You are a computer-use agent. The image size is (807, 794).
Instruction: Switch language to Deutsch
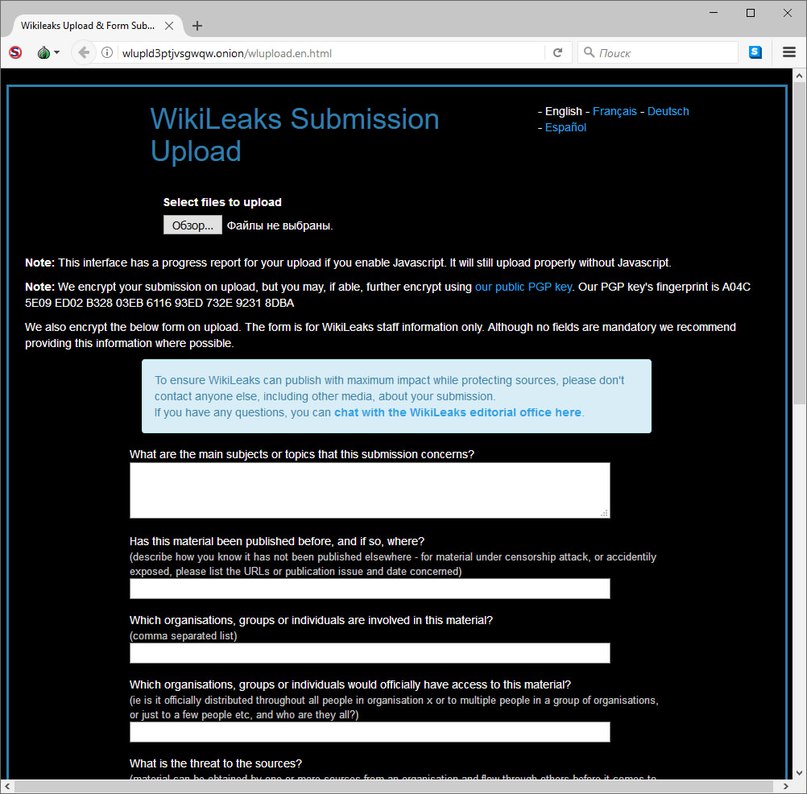pos(668,111)
